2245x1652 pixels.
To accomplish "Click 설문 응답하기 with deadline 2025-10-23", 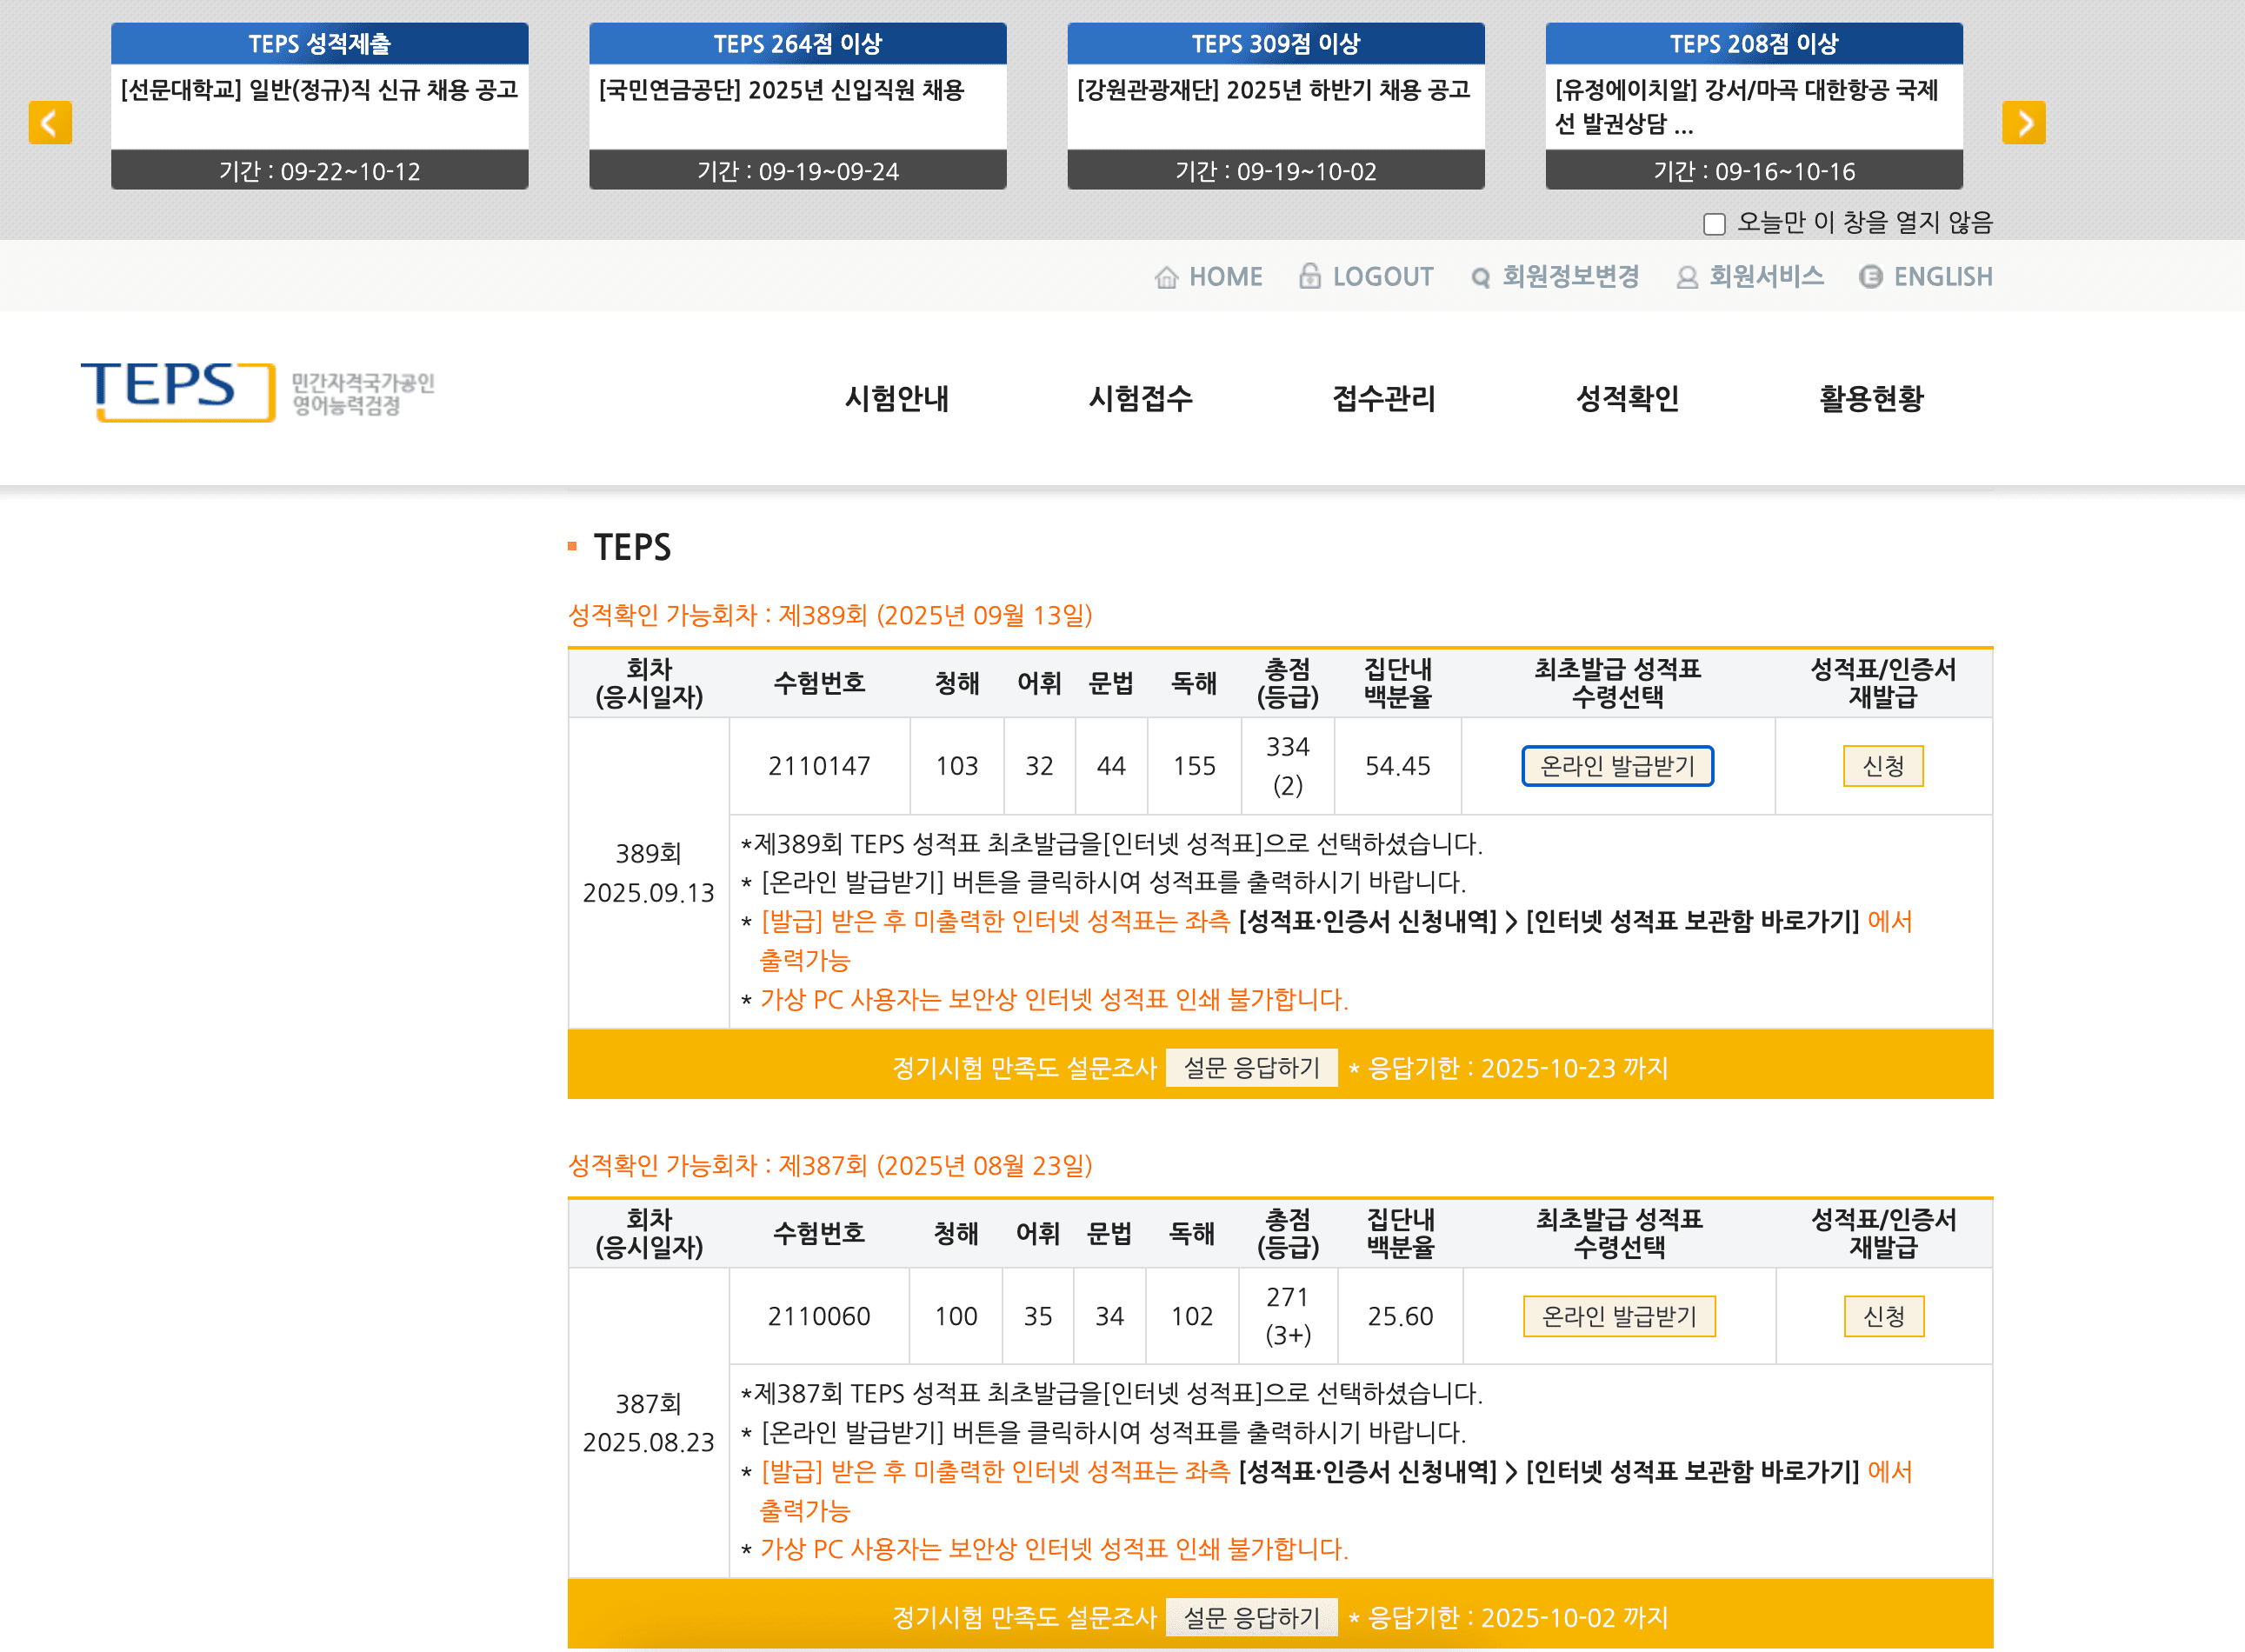I will (1251, 1068).
